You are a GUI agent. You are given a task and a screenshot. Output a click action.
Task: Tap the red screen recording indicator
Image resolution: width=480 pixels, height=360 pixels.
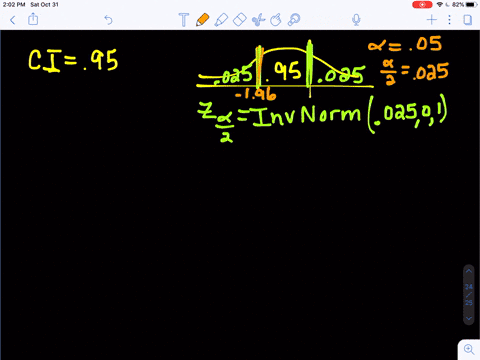(422, 5)
